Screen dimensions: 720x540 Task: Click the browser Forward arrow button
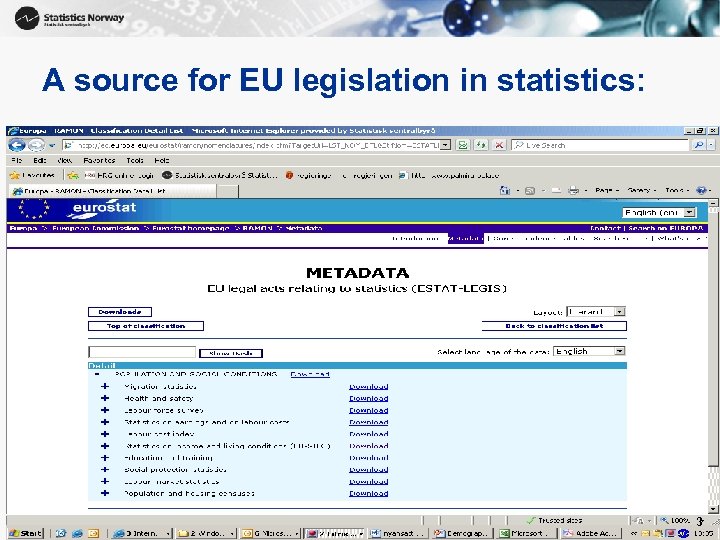[36, 145]
